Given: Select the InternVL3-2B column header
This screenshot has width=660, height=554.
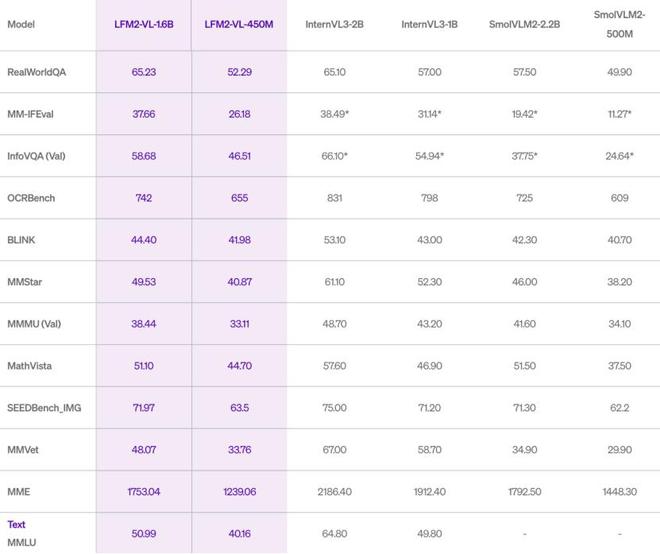Looking at the screenshot, I should tap(334, 24).
